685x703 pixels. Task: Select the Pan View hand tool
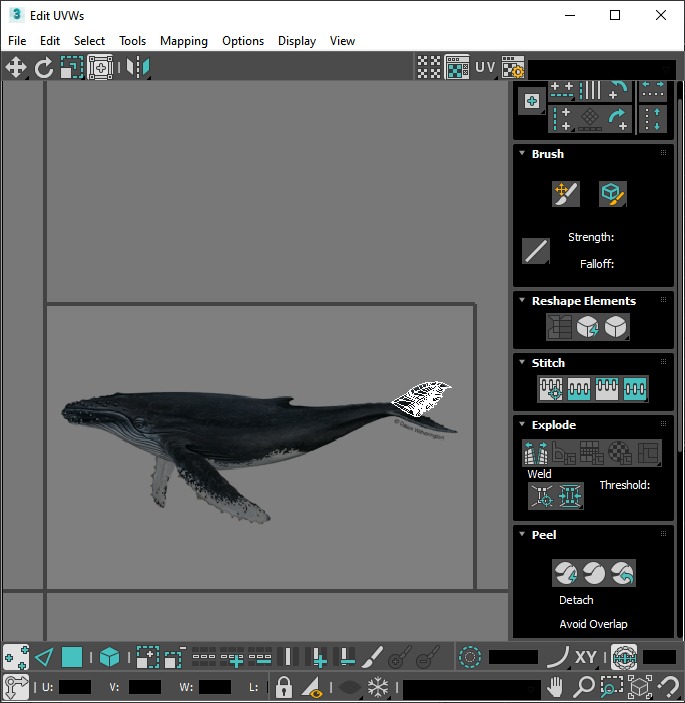[556, 687]
